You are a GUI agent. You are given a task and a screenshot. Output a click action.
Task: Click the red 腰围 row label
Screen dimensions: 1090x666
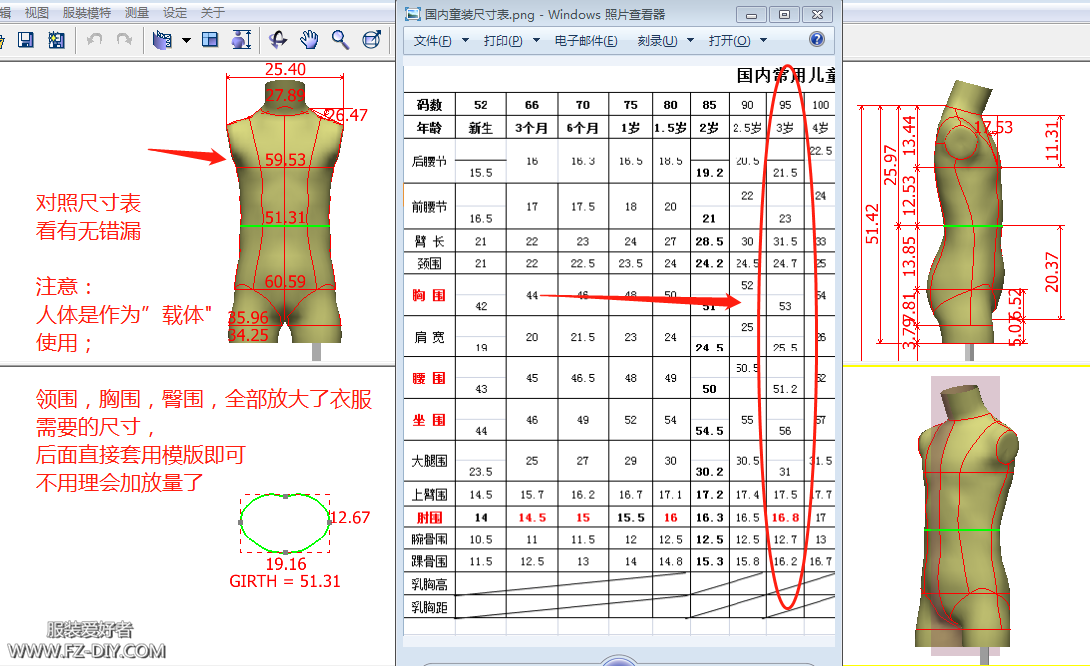click(x=430, y=378)
